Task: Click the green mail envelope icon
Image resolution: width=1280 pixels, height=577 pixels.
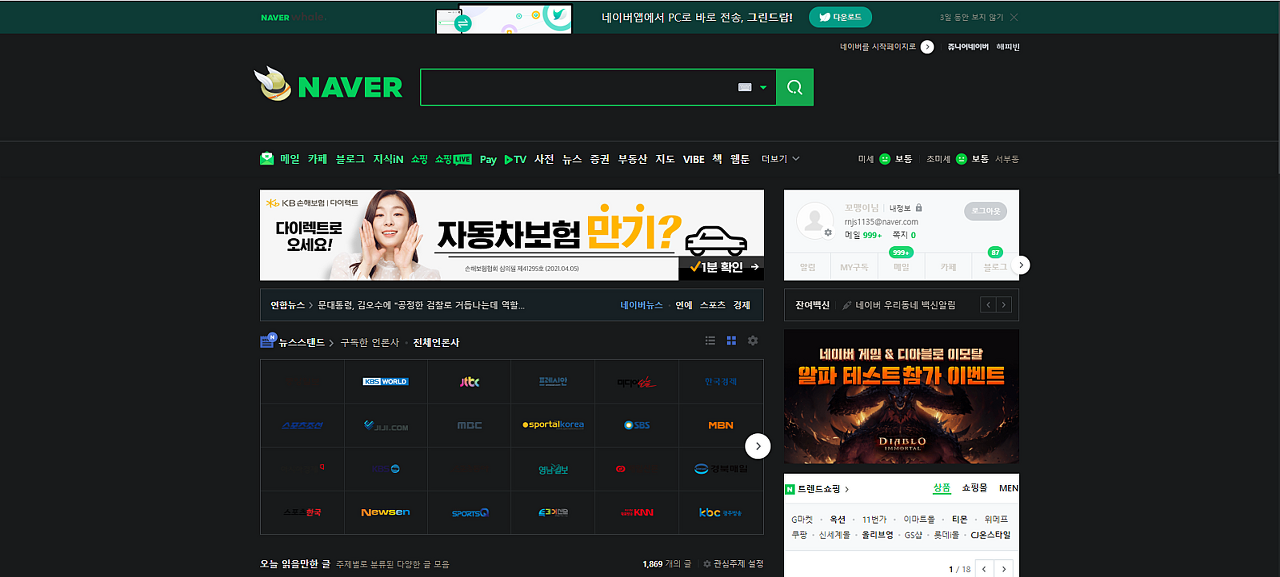Action: click(267, 158)
